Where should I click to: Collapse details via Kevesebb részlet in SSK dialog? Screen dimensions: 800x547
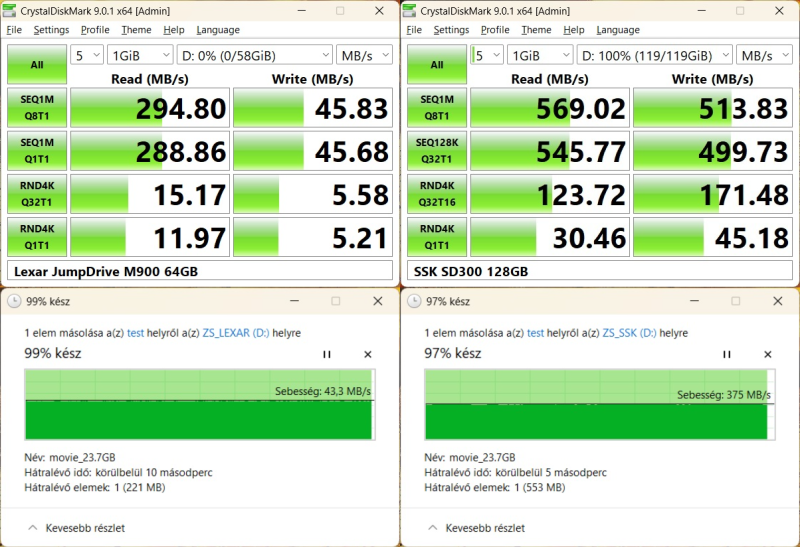pyautogui.click(x=476, y=528)
